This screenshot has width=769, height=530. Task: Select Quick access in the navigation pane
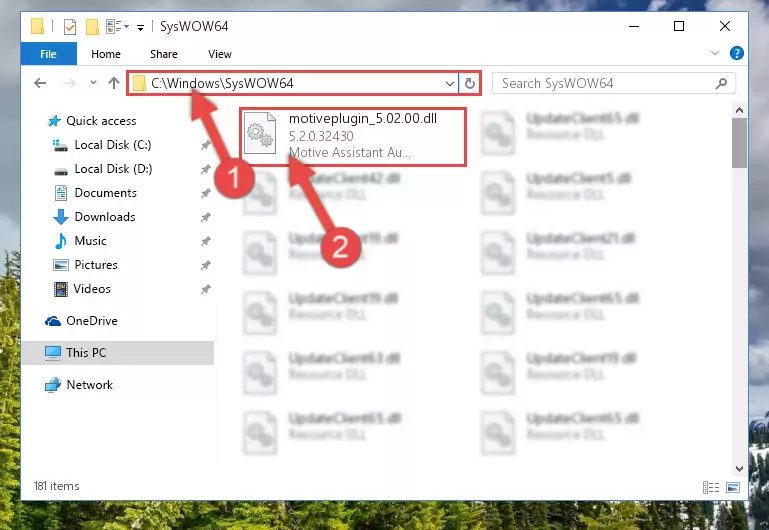[x=101, y=121]
